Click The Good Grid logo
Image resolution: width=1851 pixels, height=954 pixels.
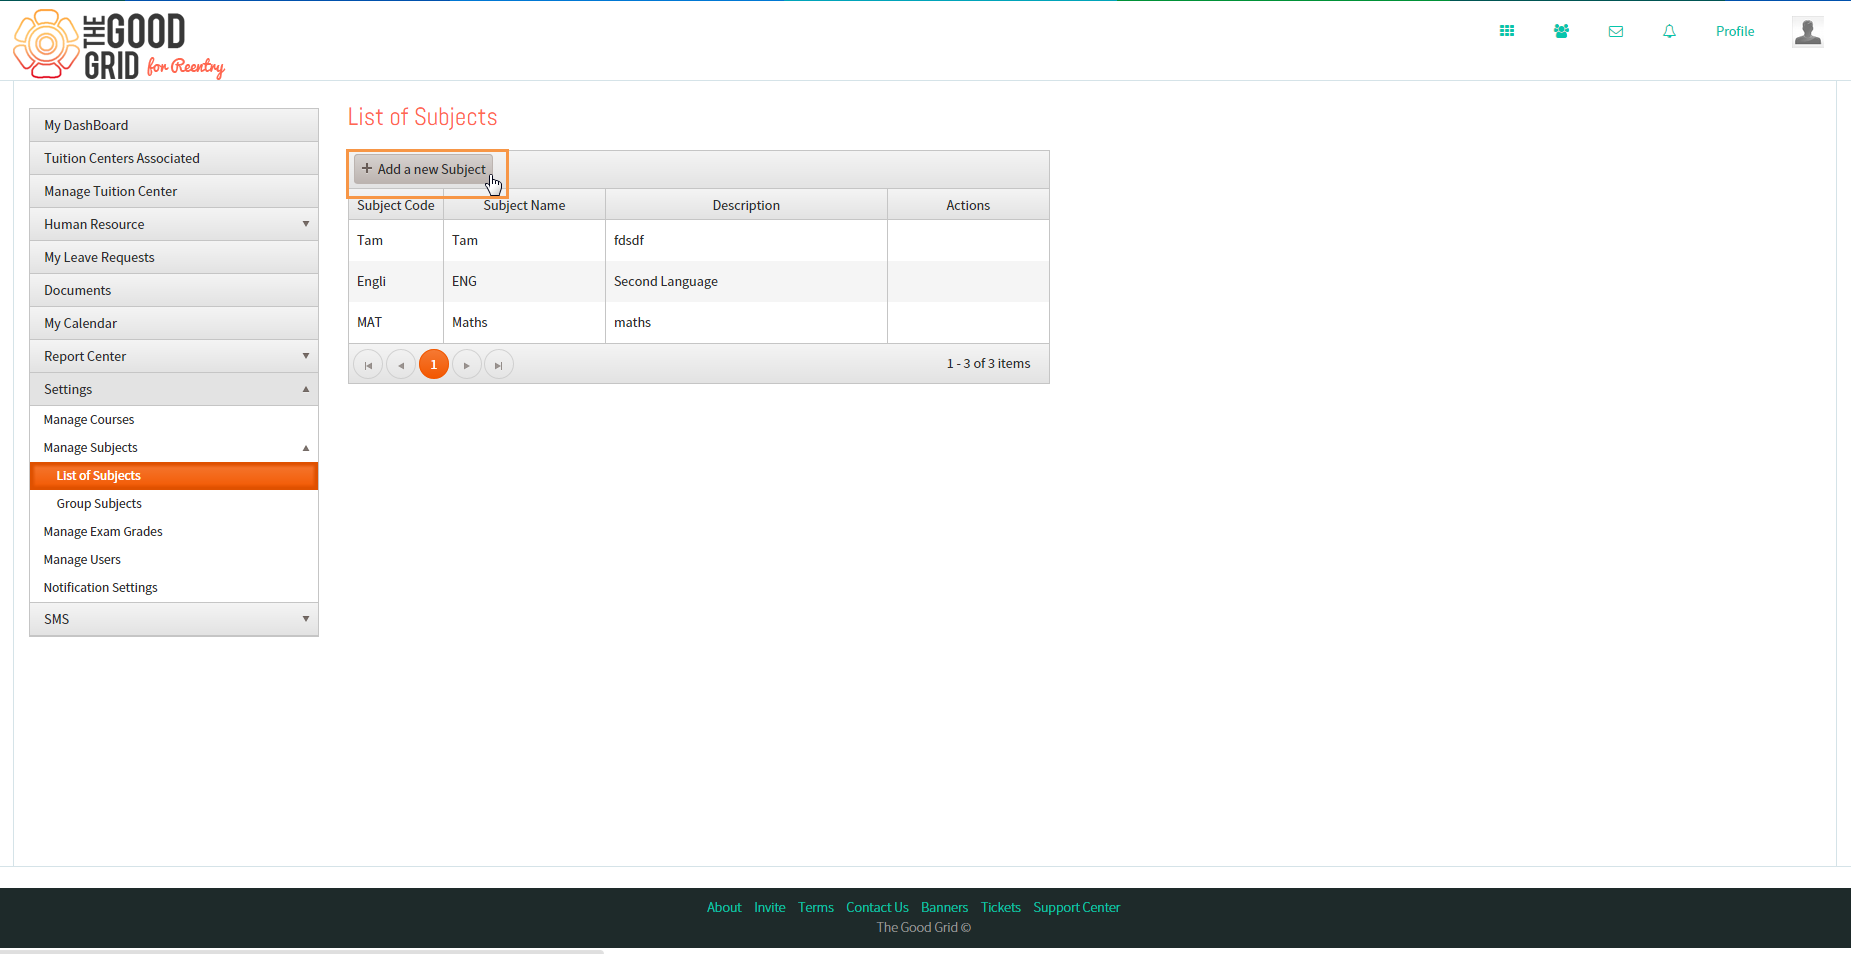pos(119,45)
